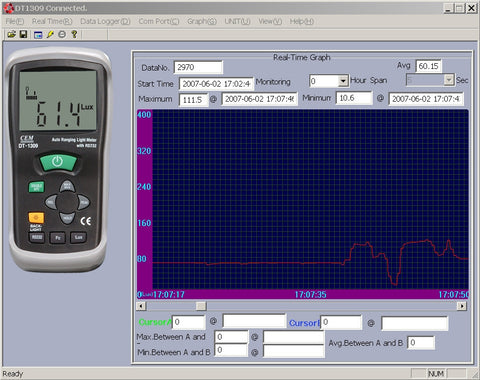
Task: Click the green power button on meter
Action: coord(58,162)
